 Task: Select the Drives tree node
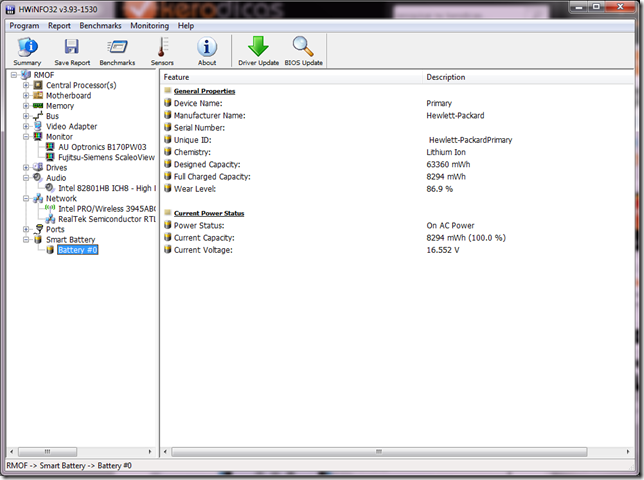56,168
